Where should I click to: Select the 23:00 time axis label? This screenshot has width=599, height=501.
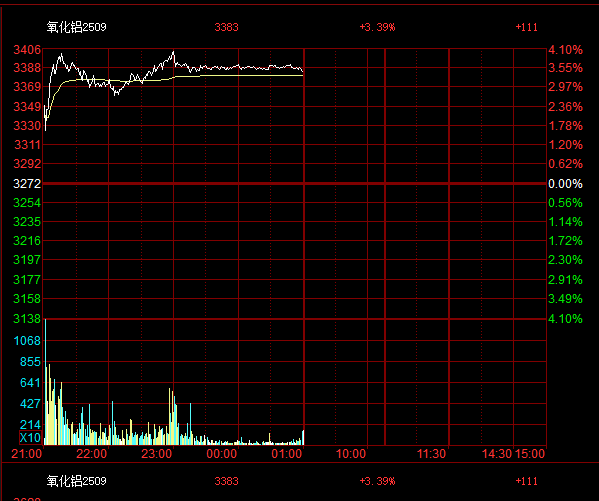pos(157,454)
